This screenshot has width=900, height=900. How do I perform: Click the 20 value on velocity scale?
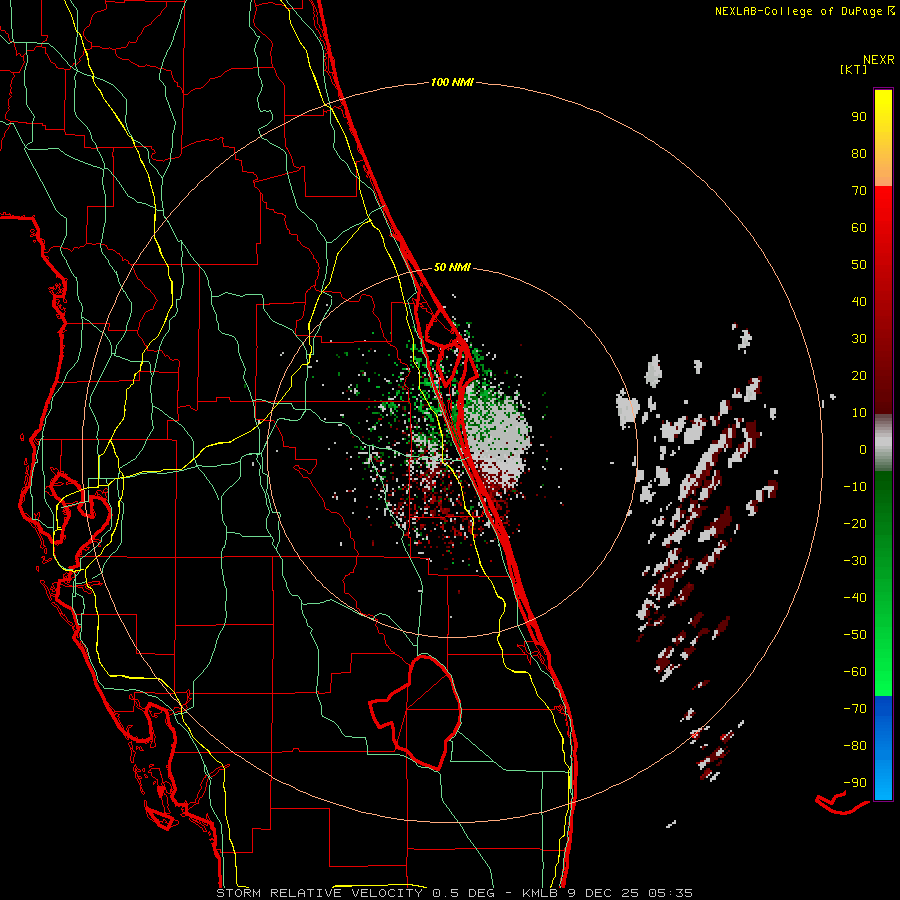859,376
